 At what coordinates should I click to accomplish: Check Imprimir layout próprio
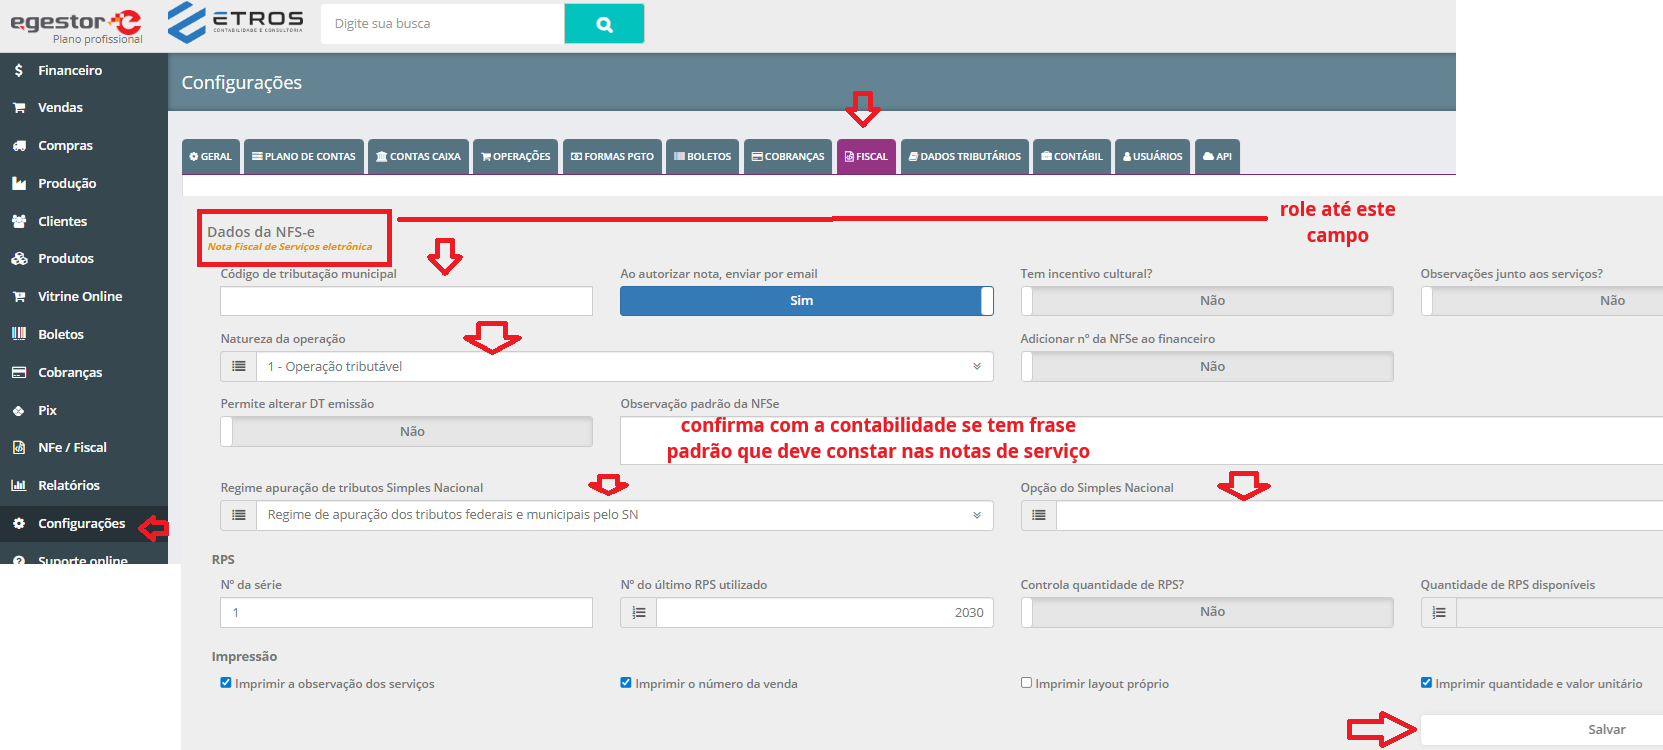click(x=1026, y=683)
